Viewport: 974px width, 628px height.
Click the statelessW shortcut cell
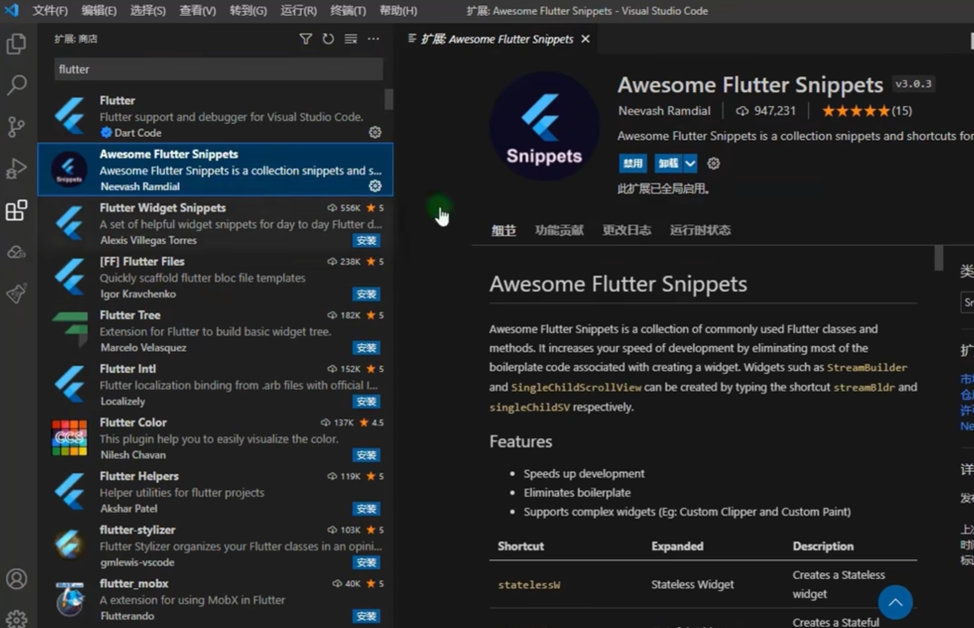pyautogui.click(x=529, y=585)
